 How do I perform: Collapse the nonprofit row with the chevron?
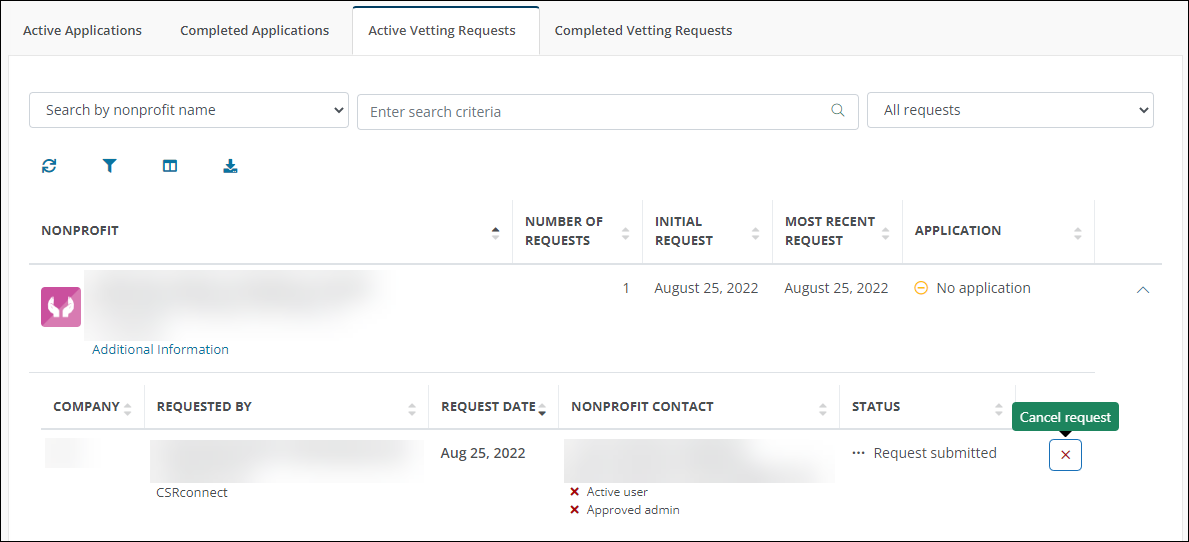click(1144, 289)
